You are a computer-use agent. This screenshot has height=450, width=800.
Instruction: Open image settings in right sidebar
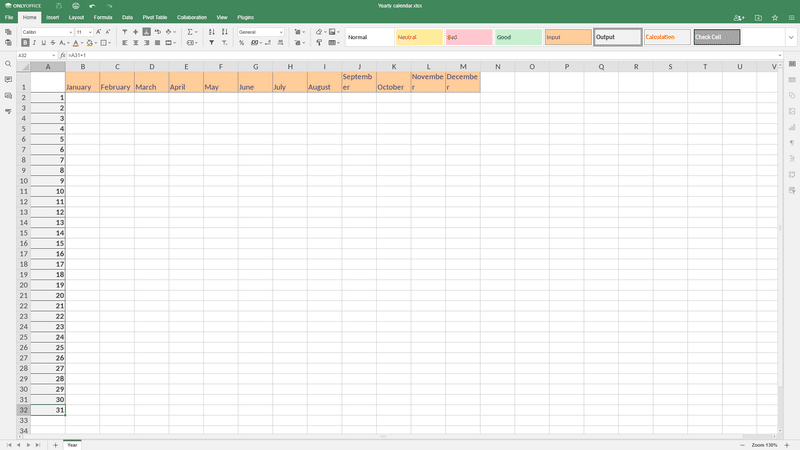click(792, 111)
